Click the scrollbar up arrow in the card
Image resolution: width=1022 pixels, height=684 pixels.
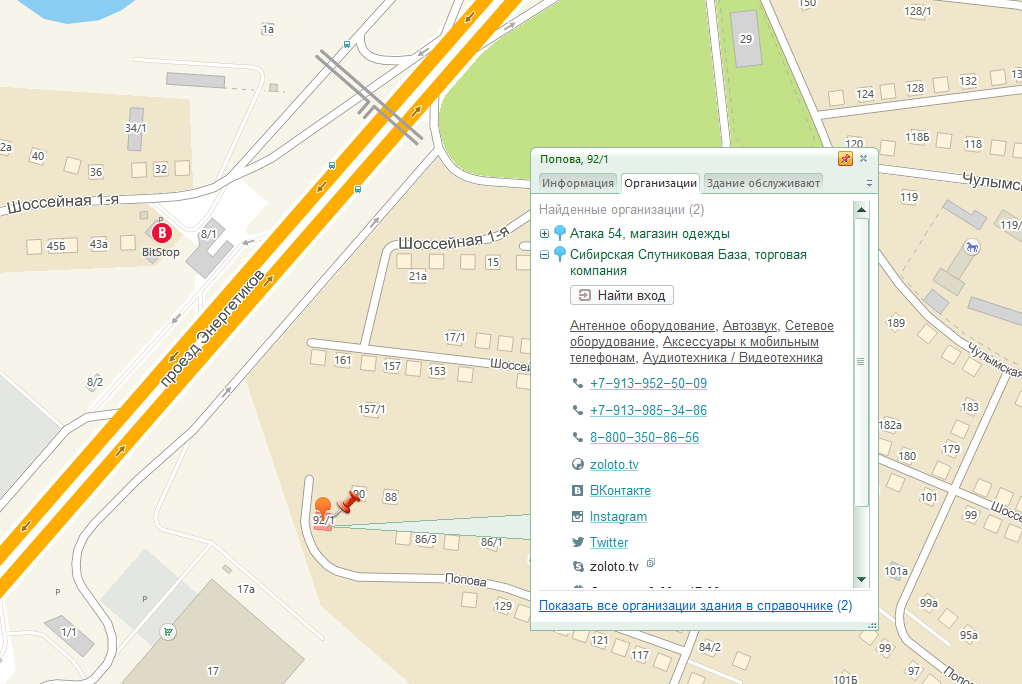pos(861,210)
